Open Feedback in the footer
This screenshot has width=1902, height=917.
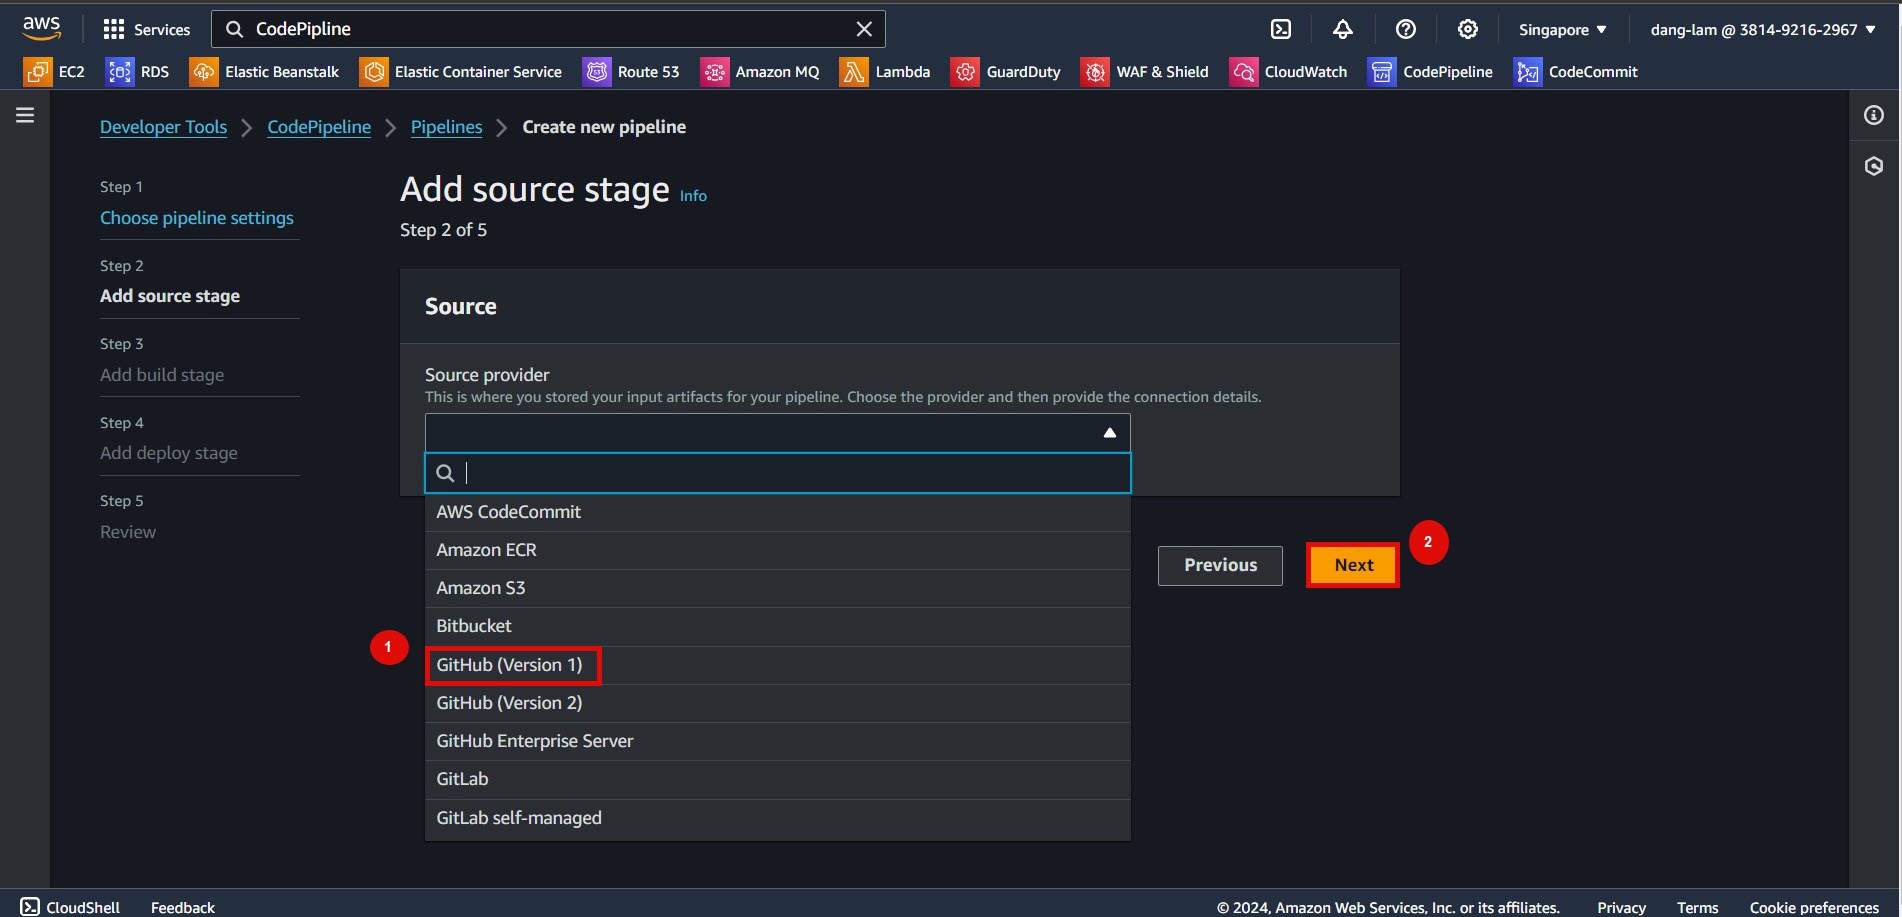pos(183,907)
